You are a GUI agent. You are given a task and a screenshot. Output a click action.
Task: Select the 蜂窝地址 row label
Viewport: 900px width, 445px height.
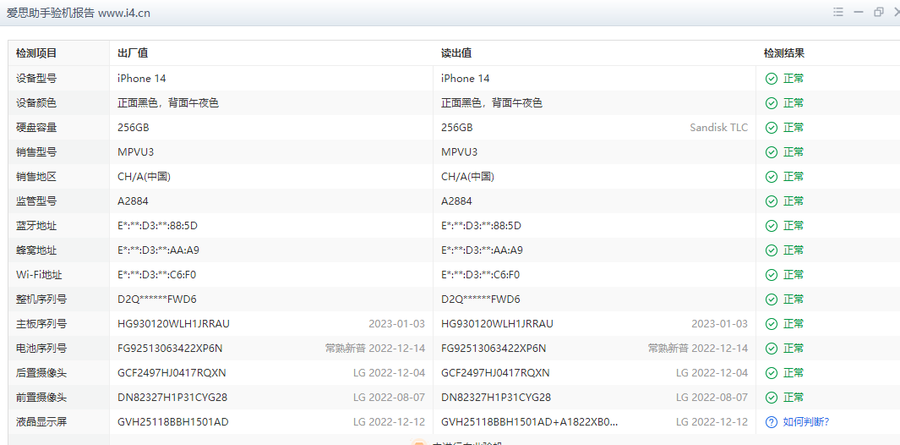[x=36, y=250]
